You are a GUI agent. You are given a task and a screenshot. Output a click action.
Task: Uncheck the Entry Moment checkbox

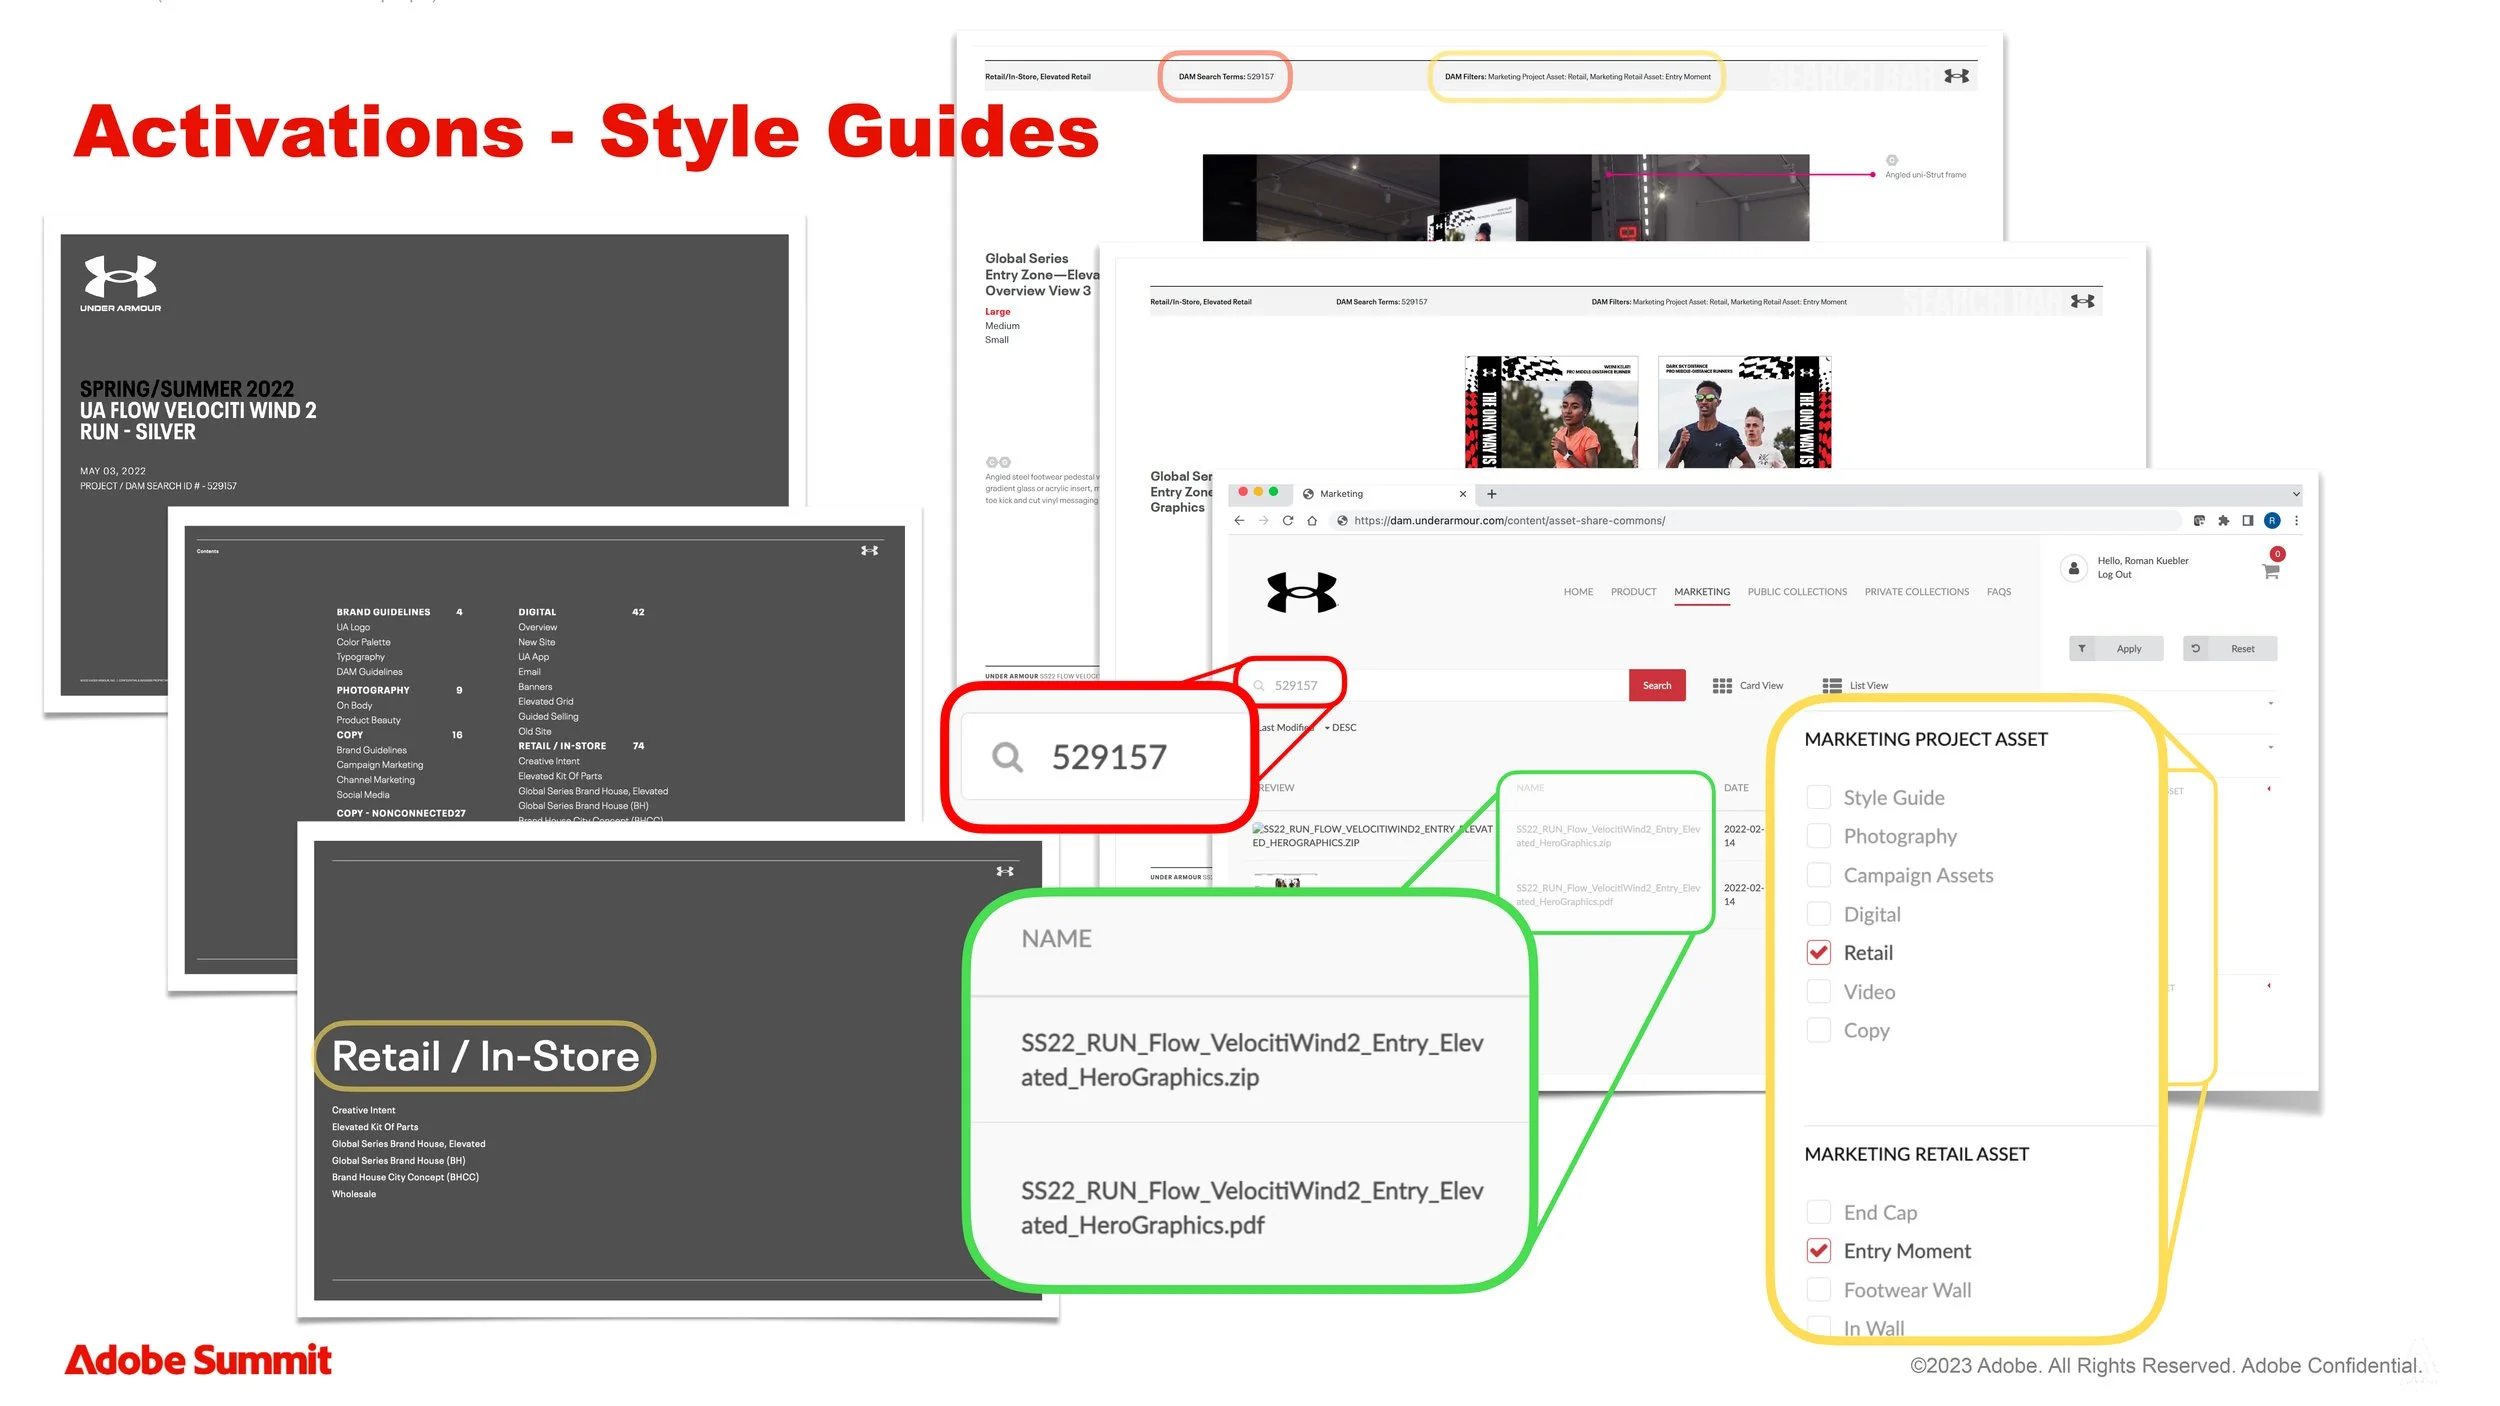point(1819,1251)
